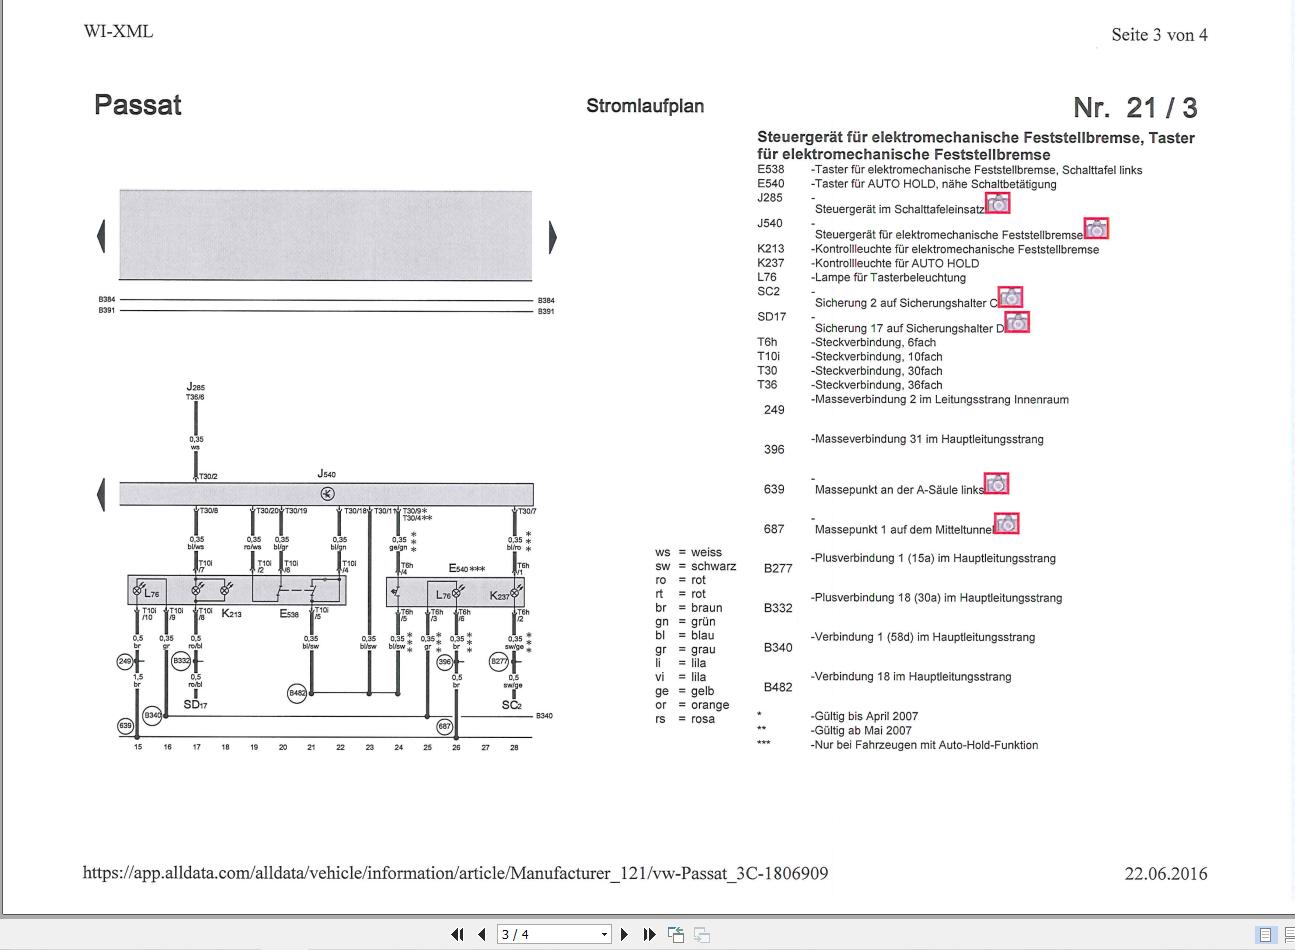Open image of Massepunkt 639 A-Säule links
1295x950 pixels.
pos(996,484)
